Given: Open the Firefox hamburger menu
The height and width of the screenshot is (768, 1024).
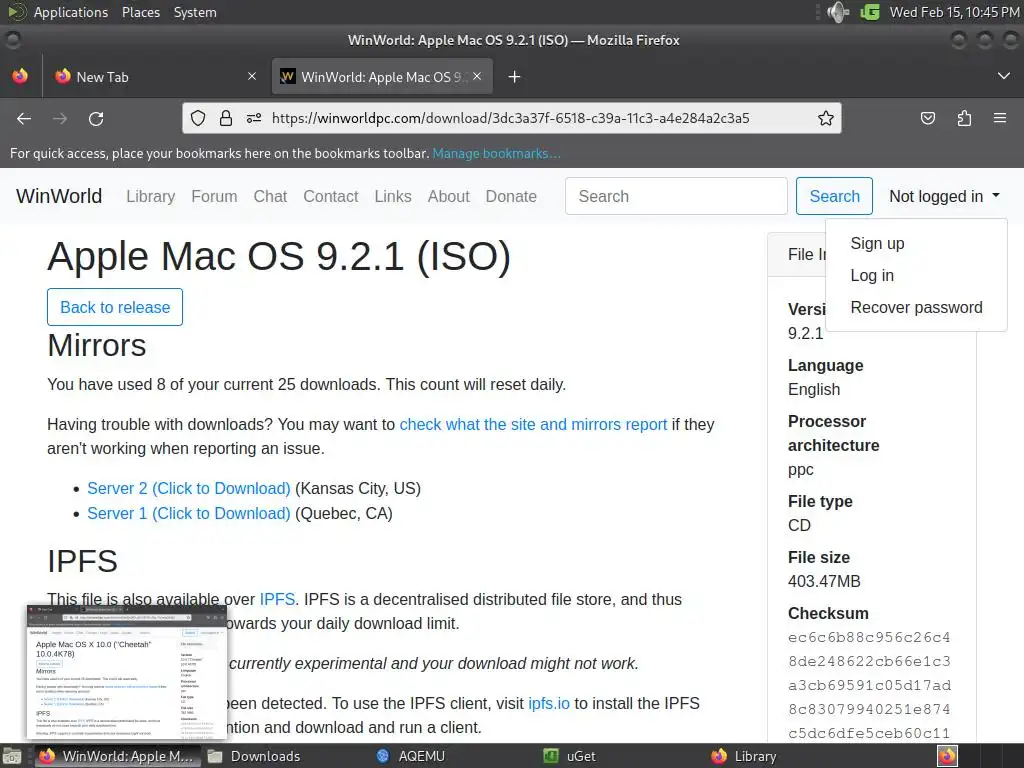Looking at the screenshot, I should (1000, 118).
